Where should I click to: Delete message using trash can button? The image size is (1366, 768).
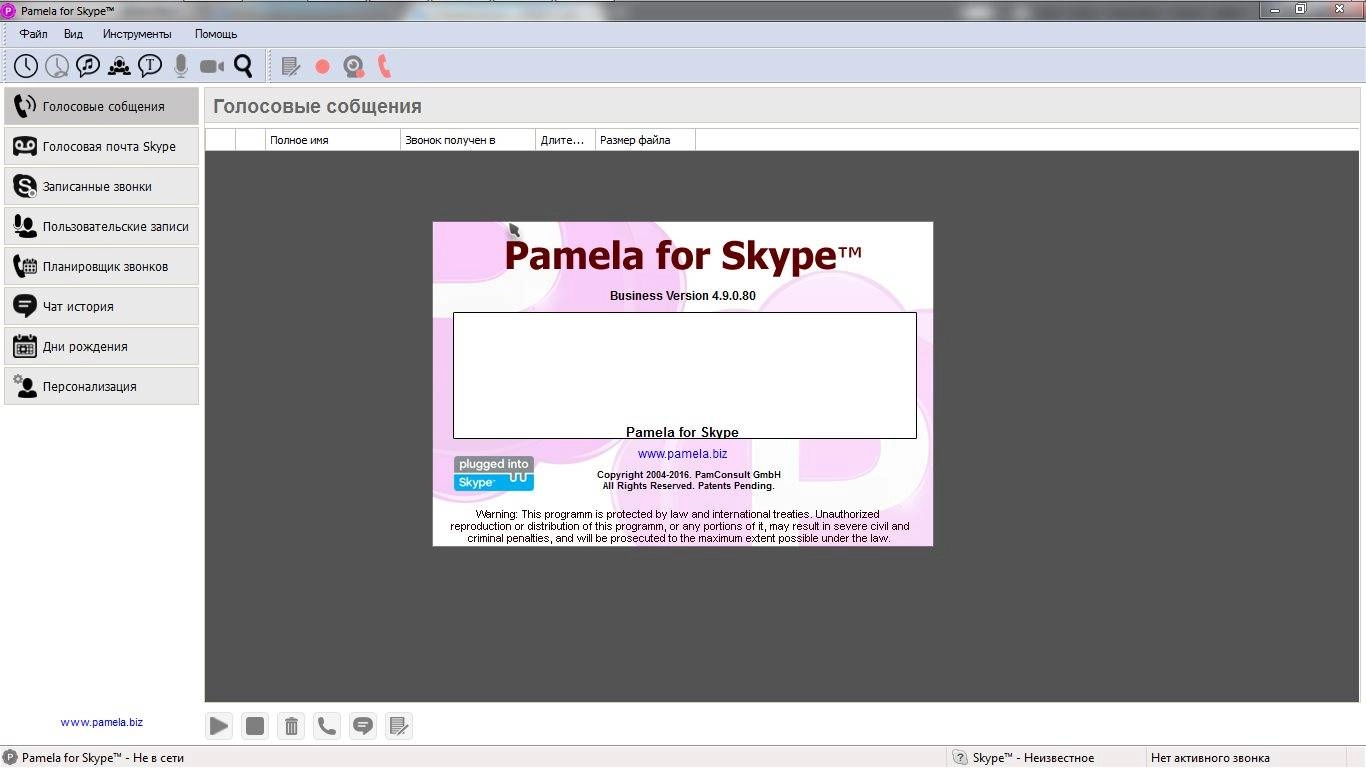tap(291, 726)
